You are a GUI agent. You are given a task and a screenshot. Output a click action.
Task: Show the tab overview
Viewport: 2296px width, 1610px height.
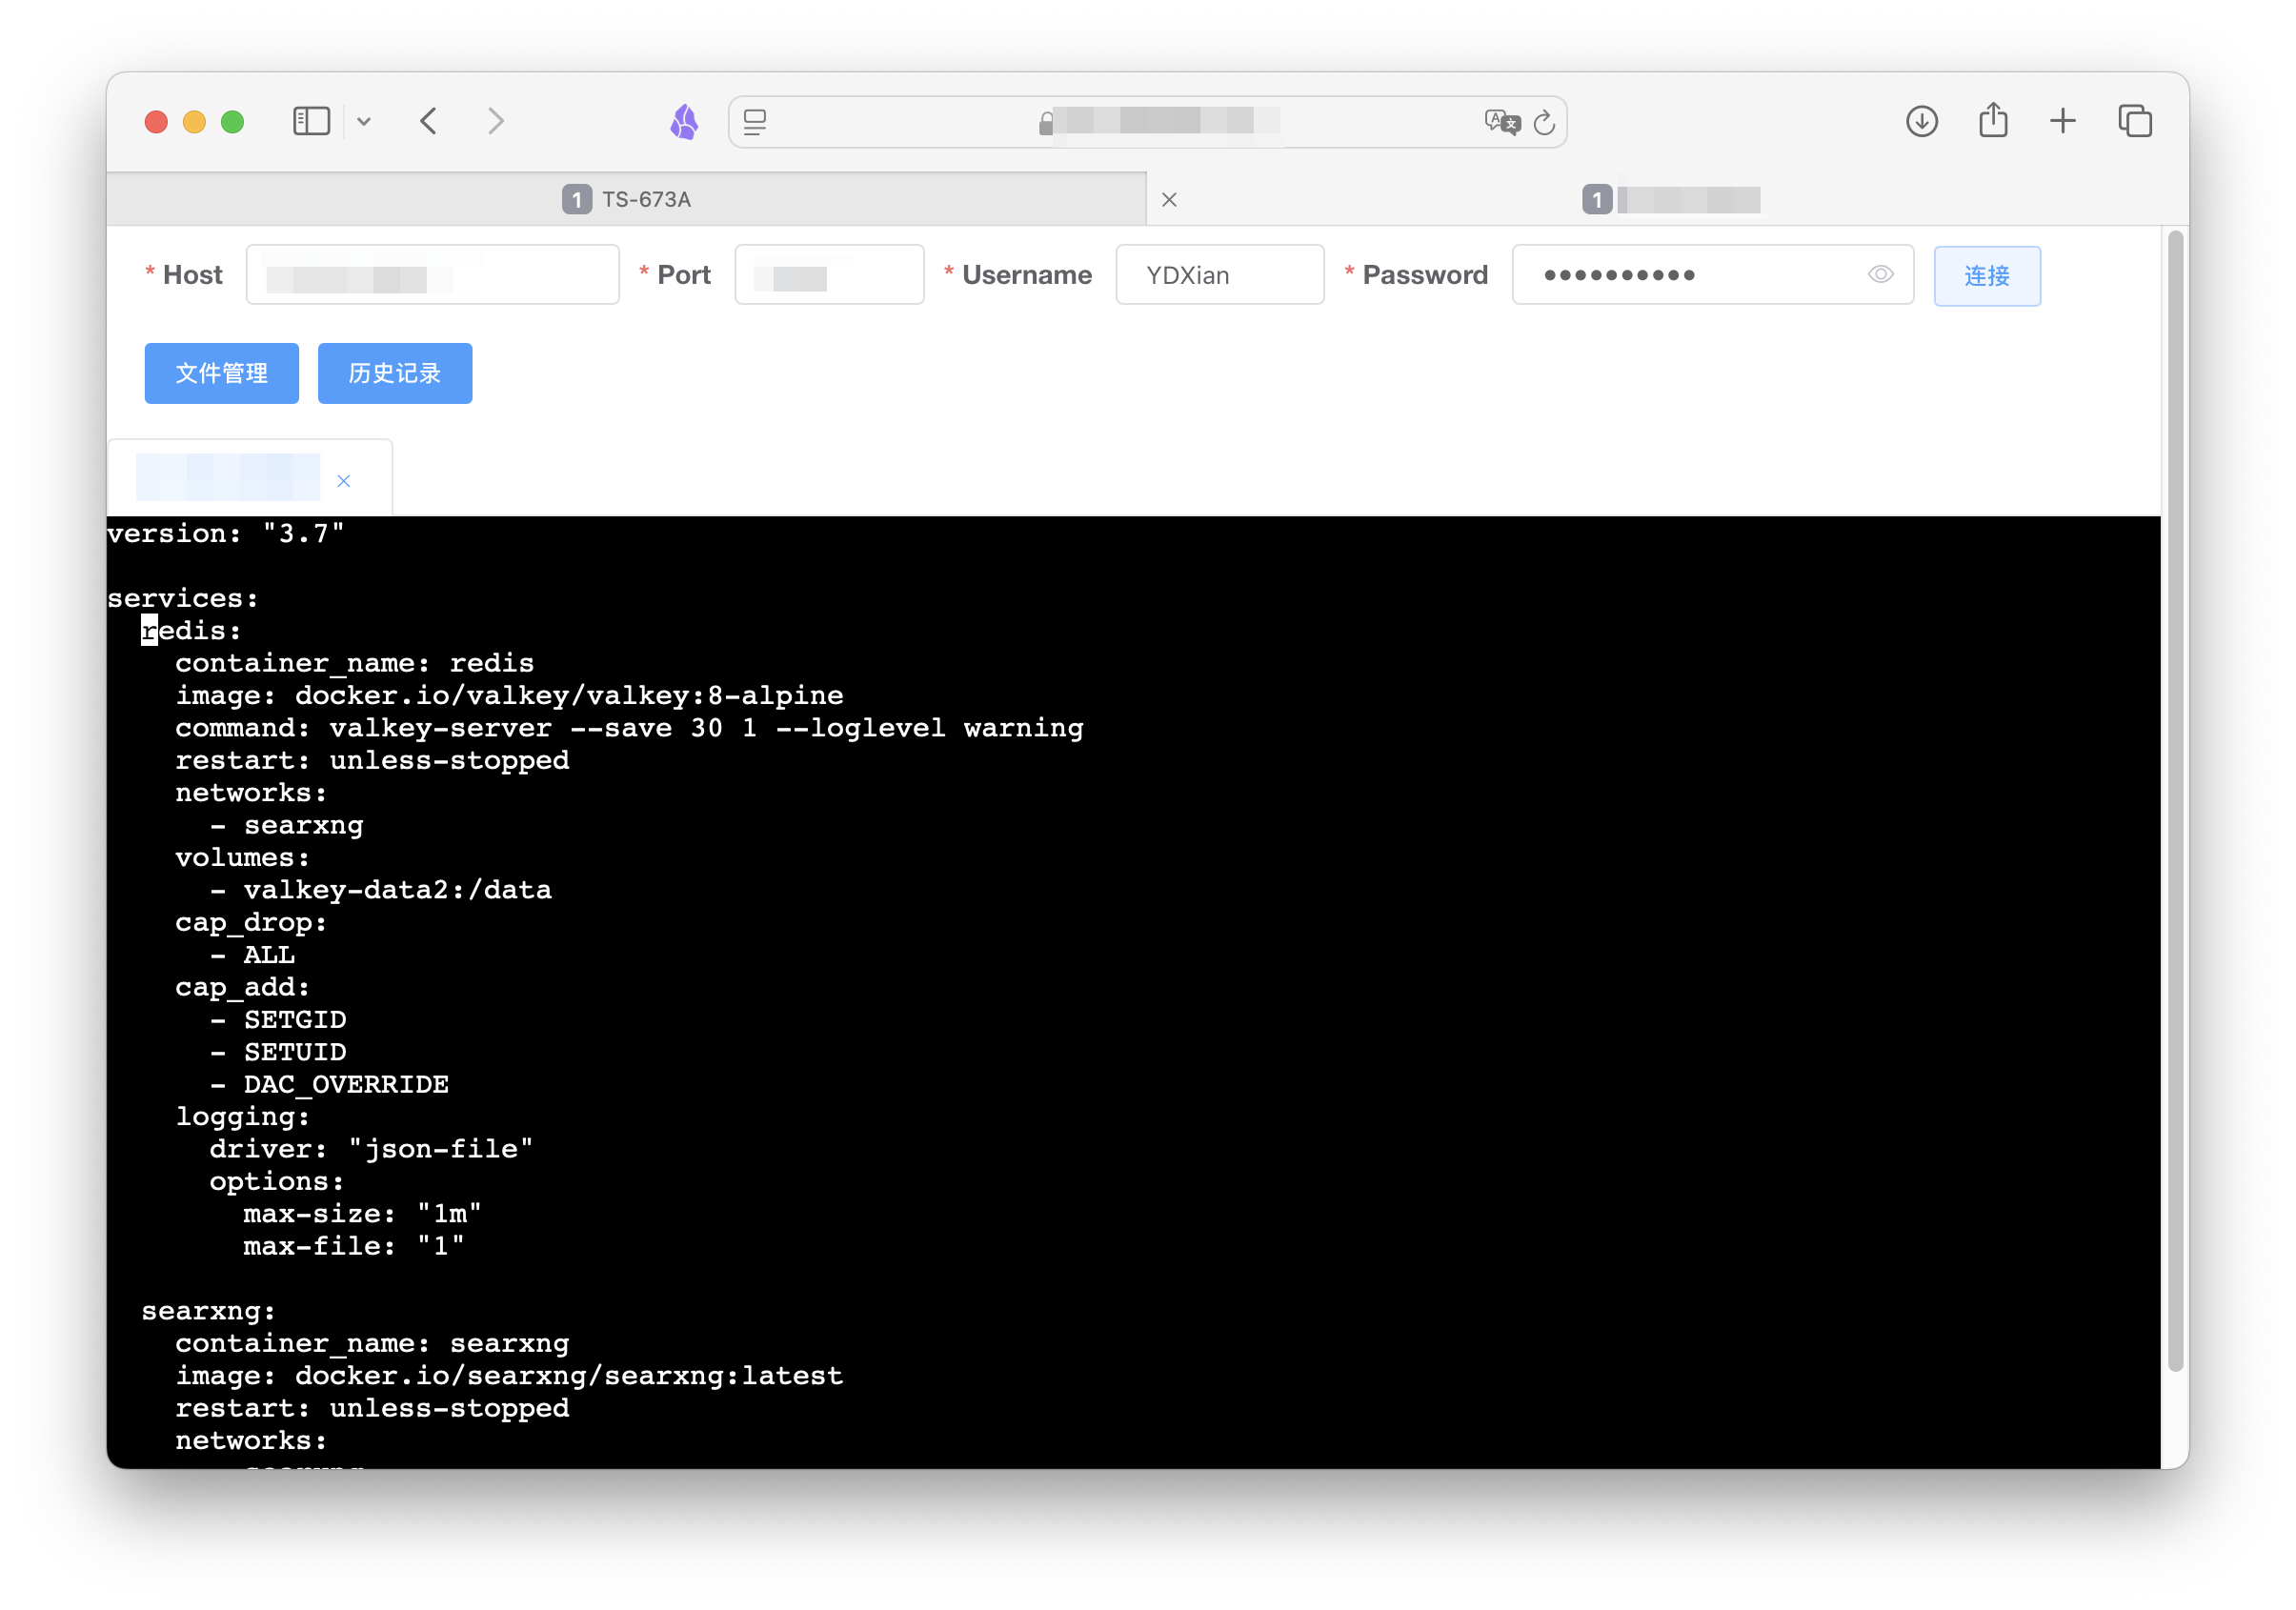(x=2135, y=122)
